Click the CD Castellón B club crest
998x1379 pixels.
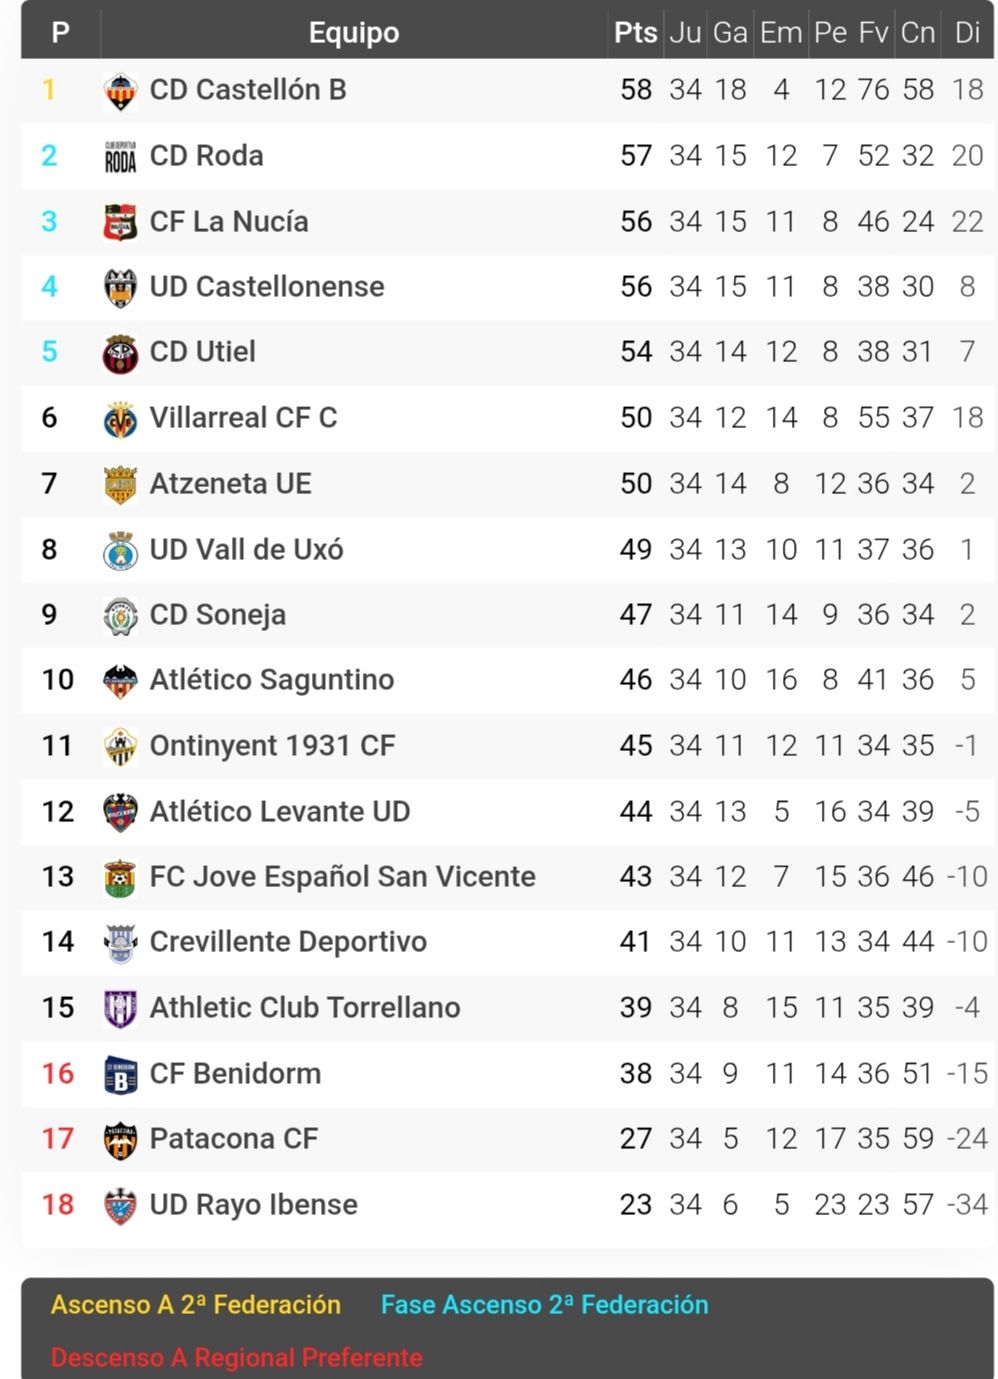[120, 91]
